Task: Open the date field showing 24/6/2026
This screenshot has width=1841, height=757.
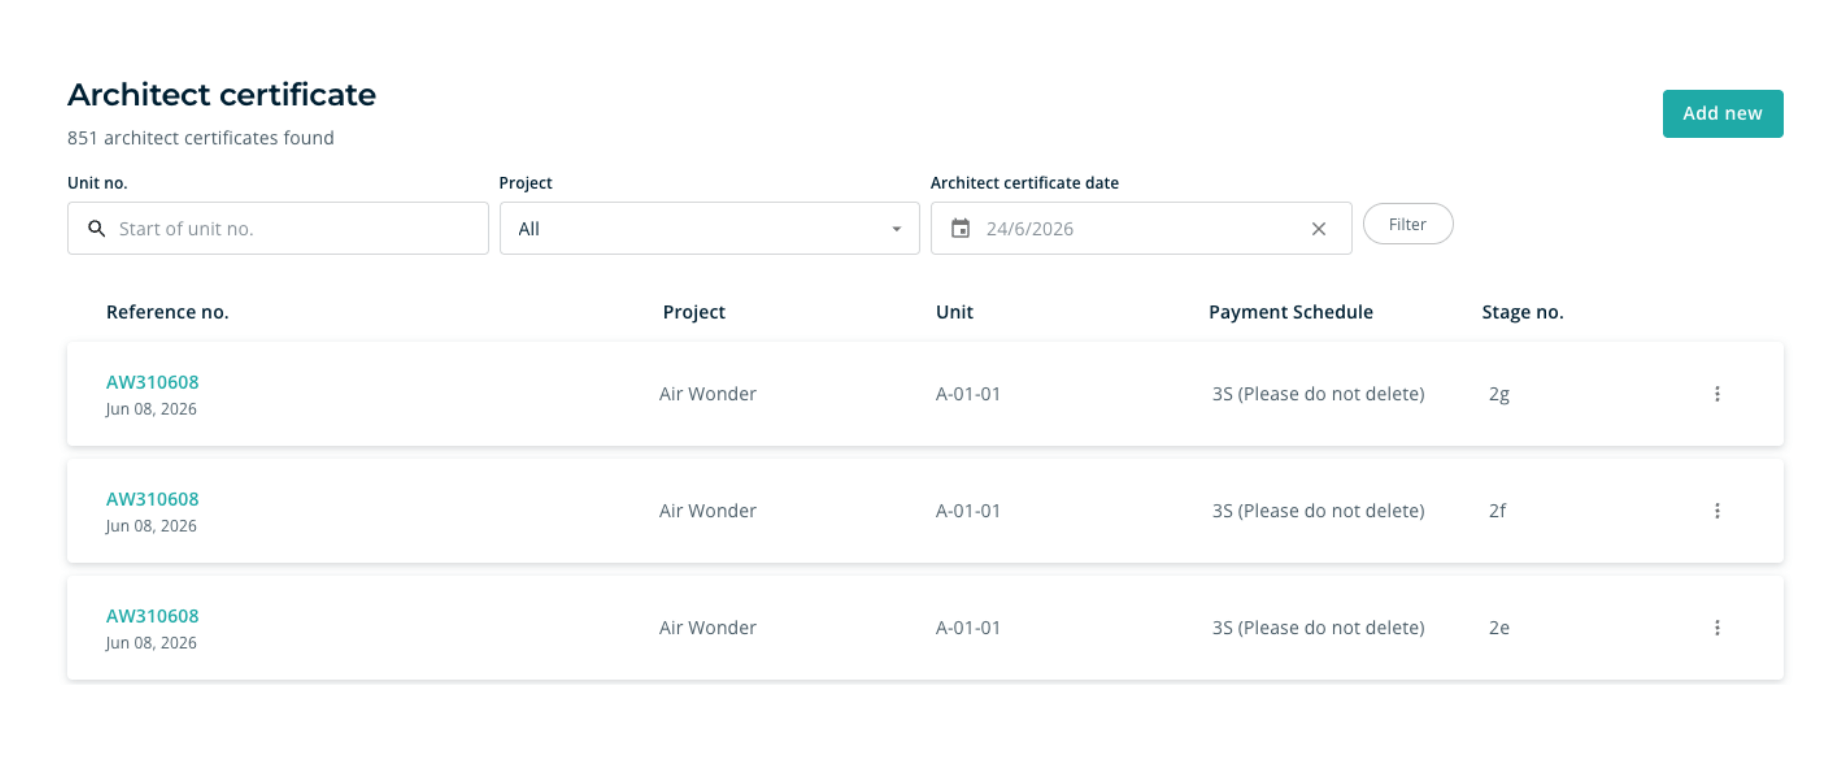Action: click(x=1141, y=229)
